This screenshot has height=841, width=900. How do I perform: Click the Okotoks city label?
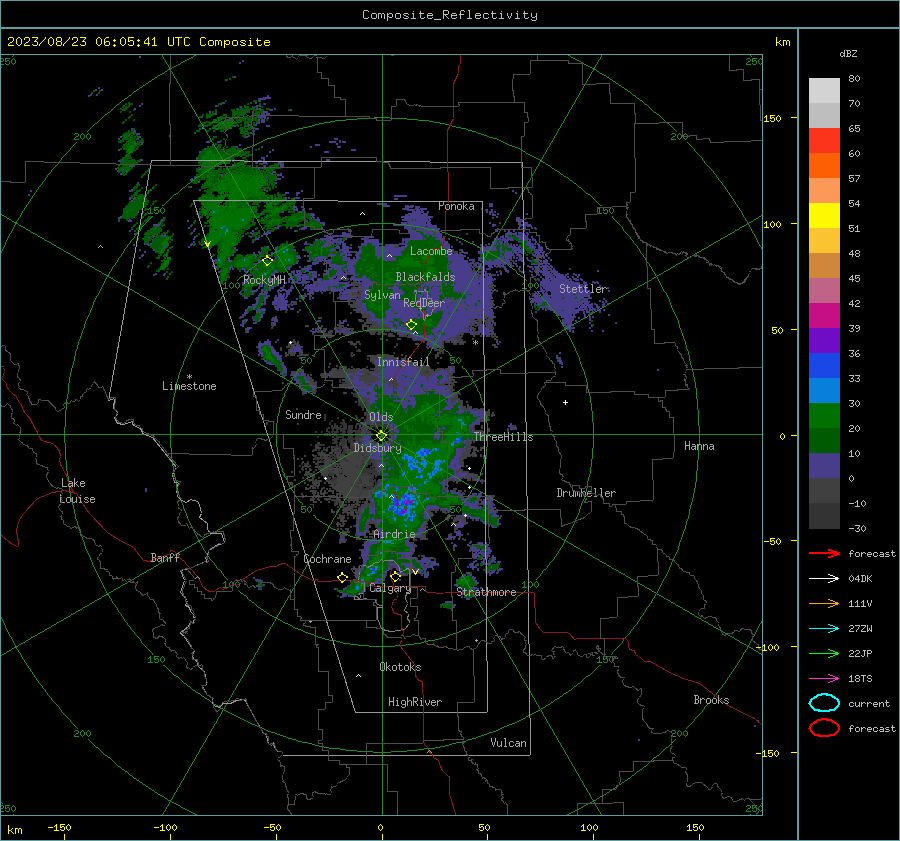pyautogui.click(x=400, y=667)
